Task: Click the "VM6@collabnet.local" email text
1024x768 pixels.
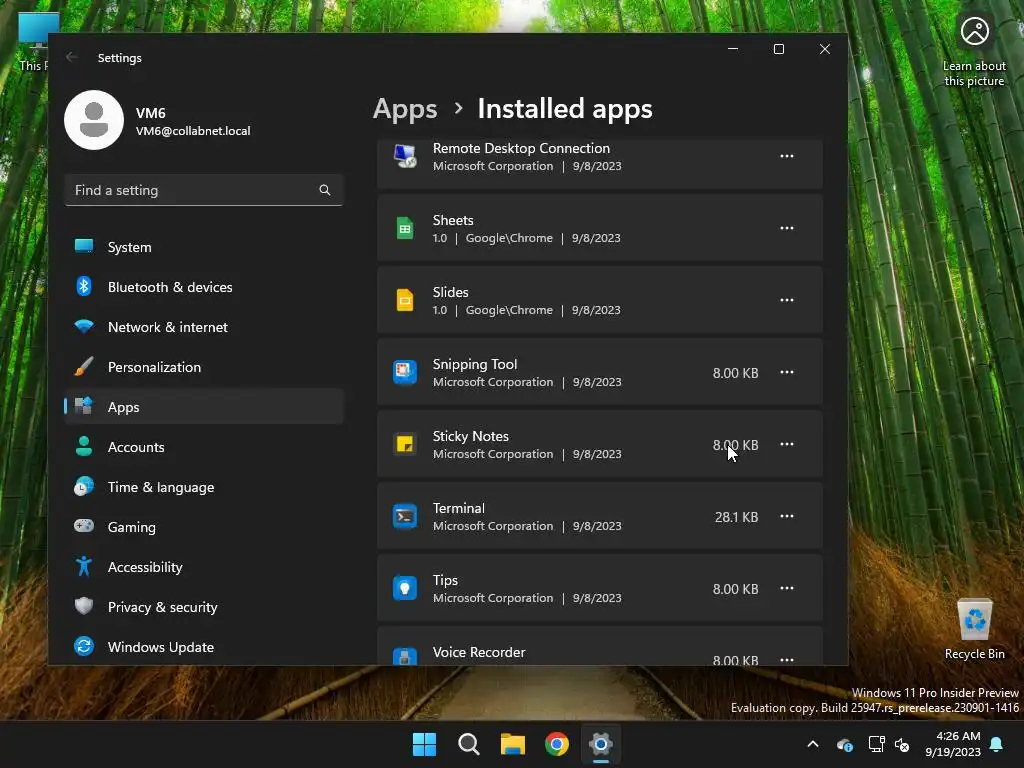Action: (193, 131)
